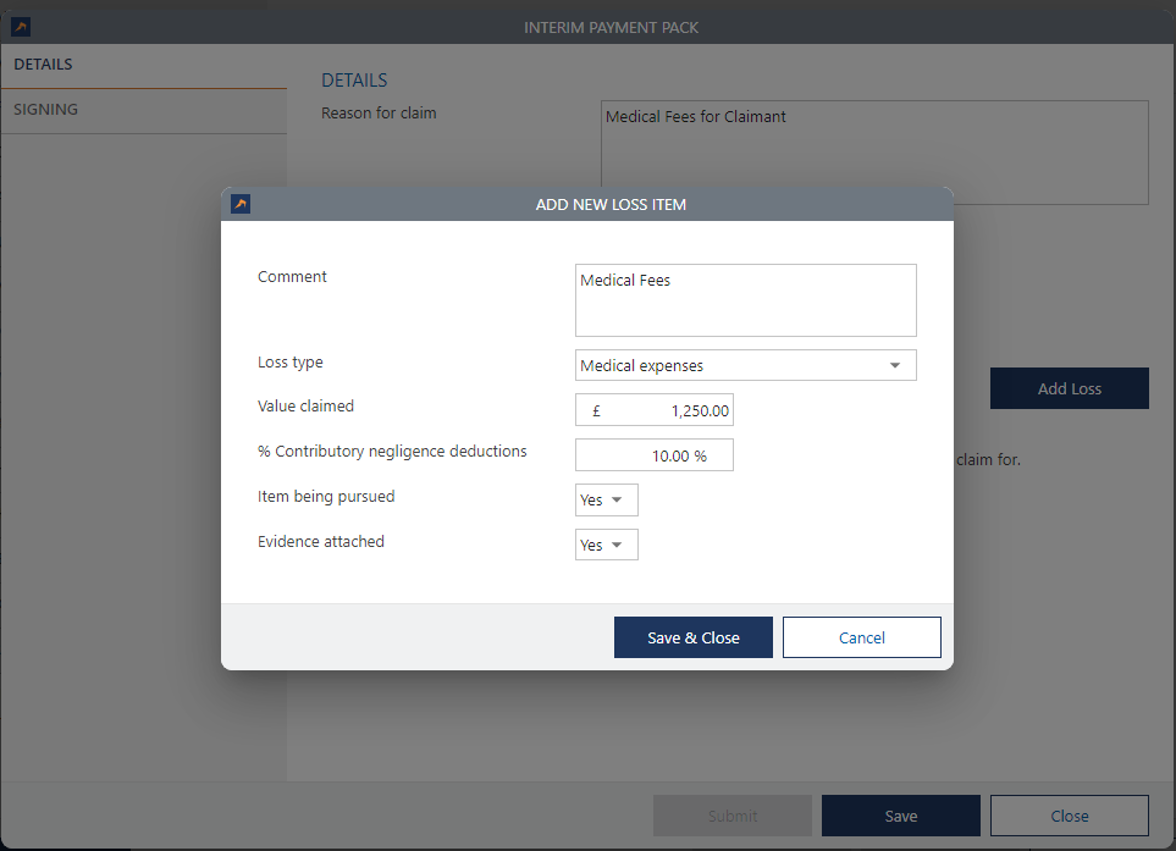Click into the Value claimed amount field
1176x851 pixels.
pyautogui.click(x=654, y=411)
